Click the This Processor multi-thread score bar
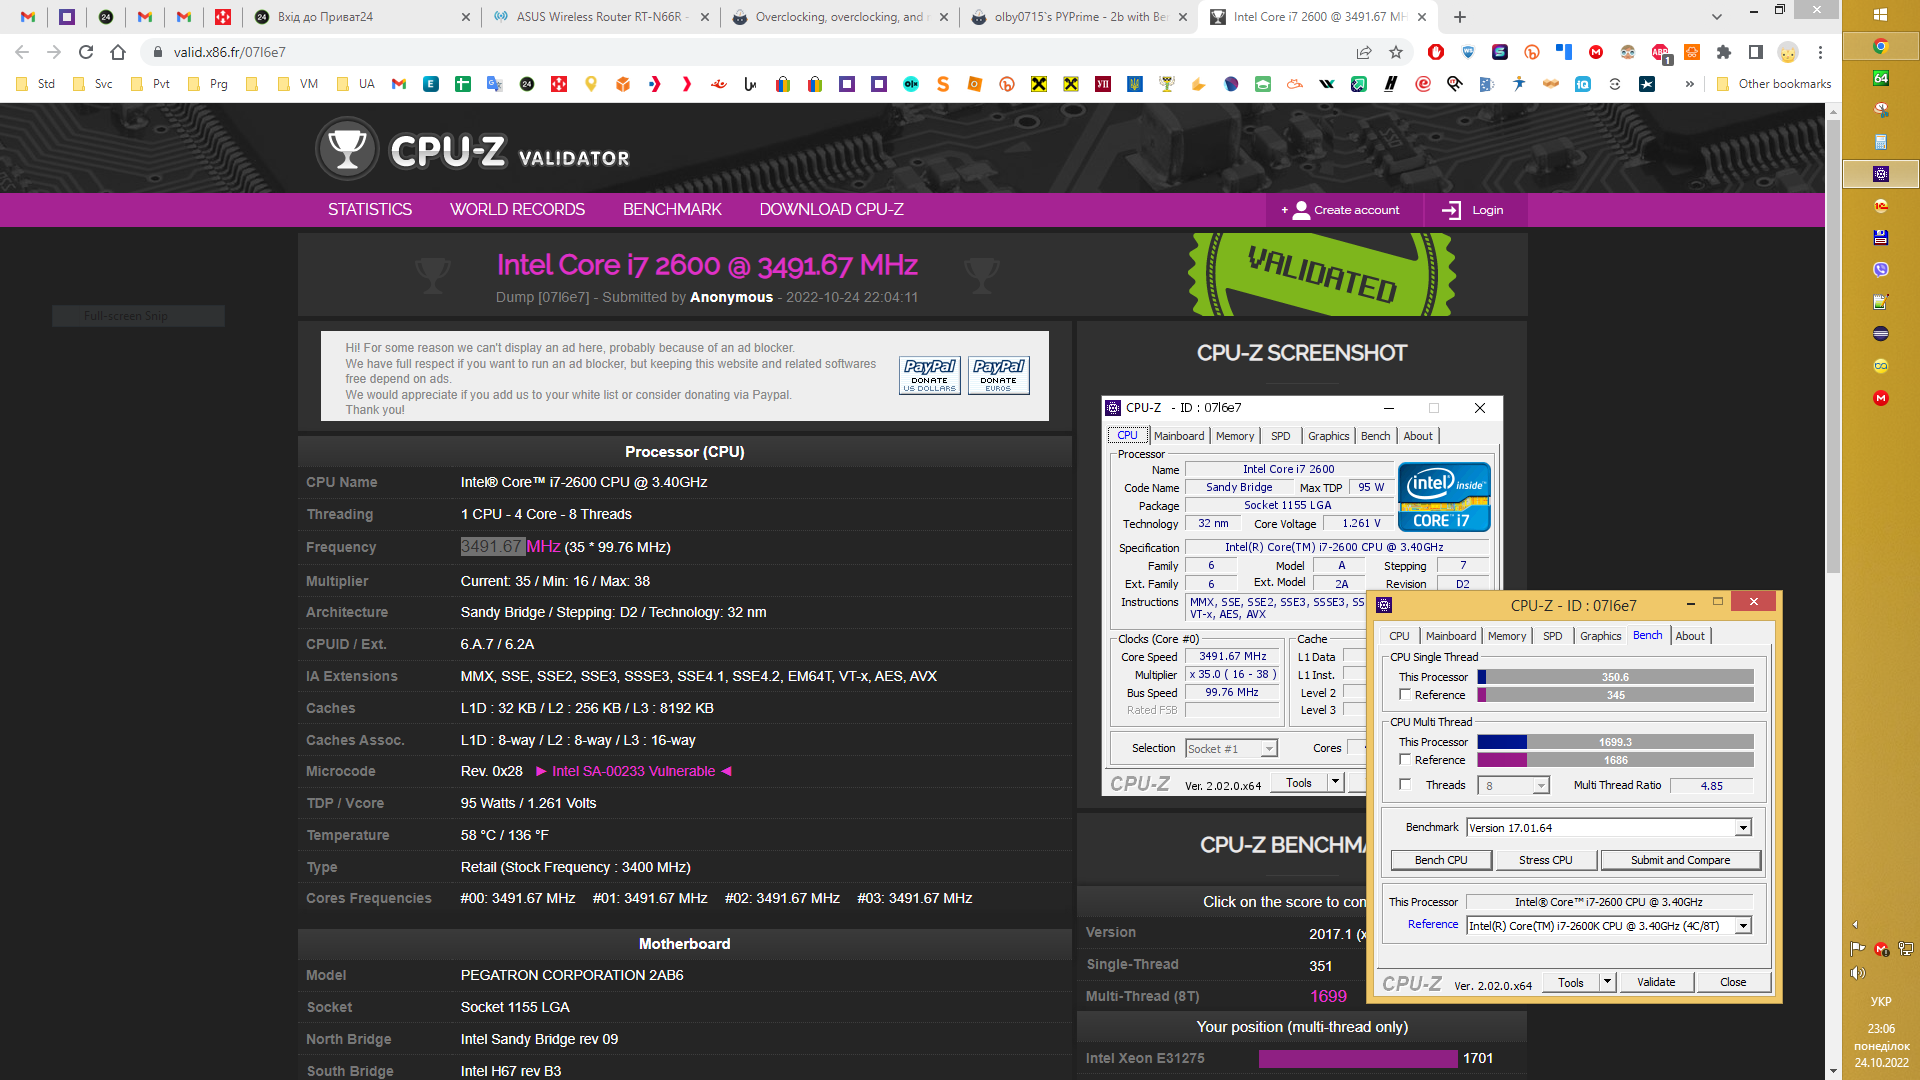This screenshot has width=1920, height=1080. [1615, 742]
